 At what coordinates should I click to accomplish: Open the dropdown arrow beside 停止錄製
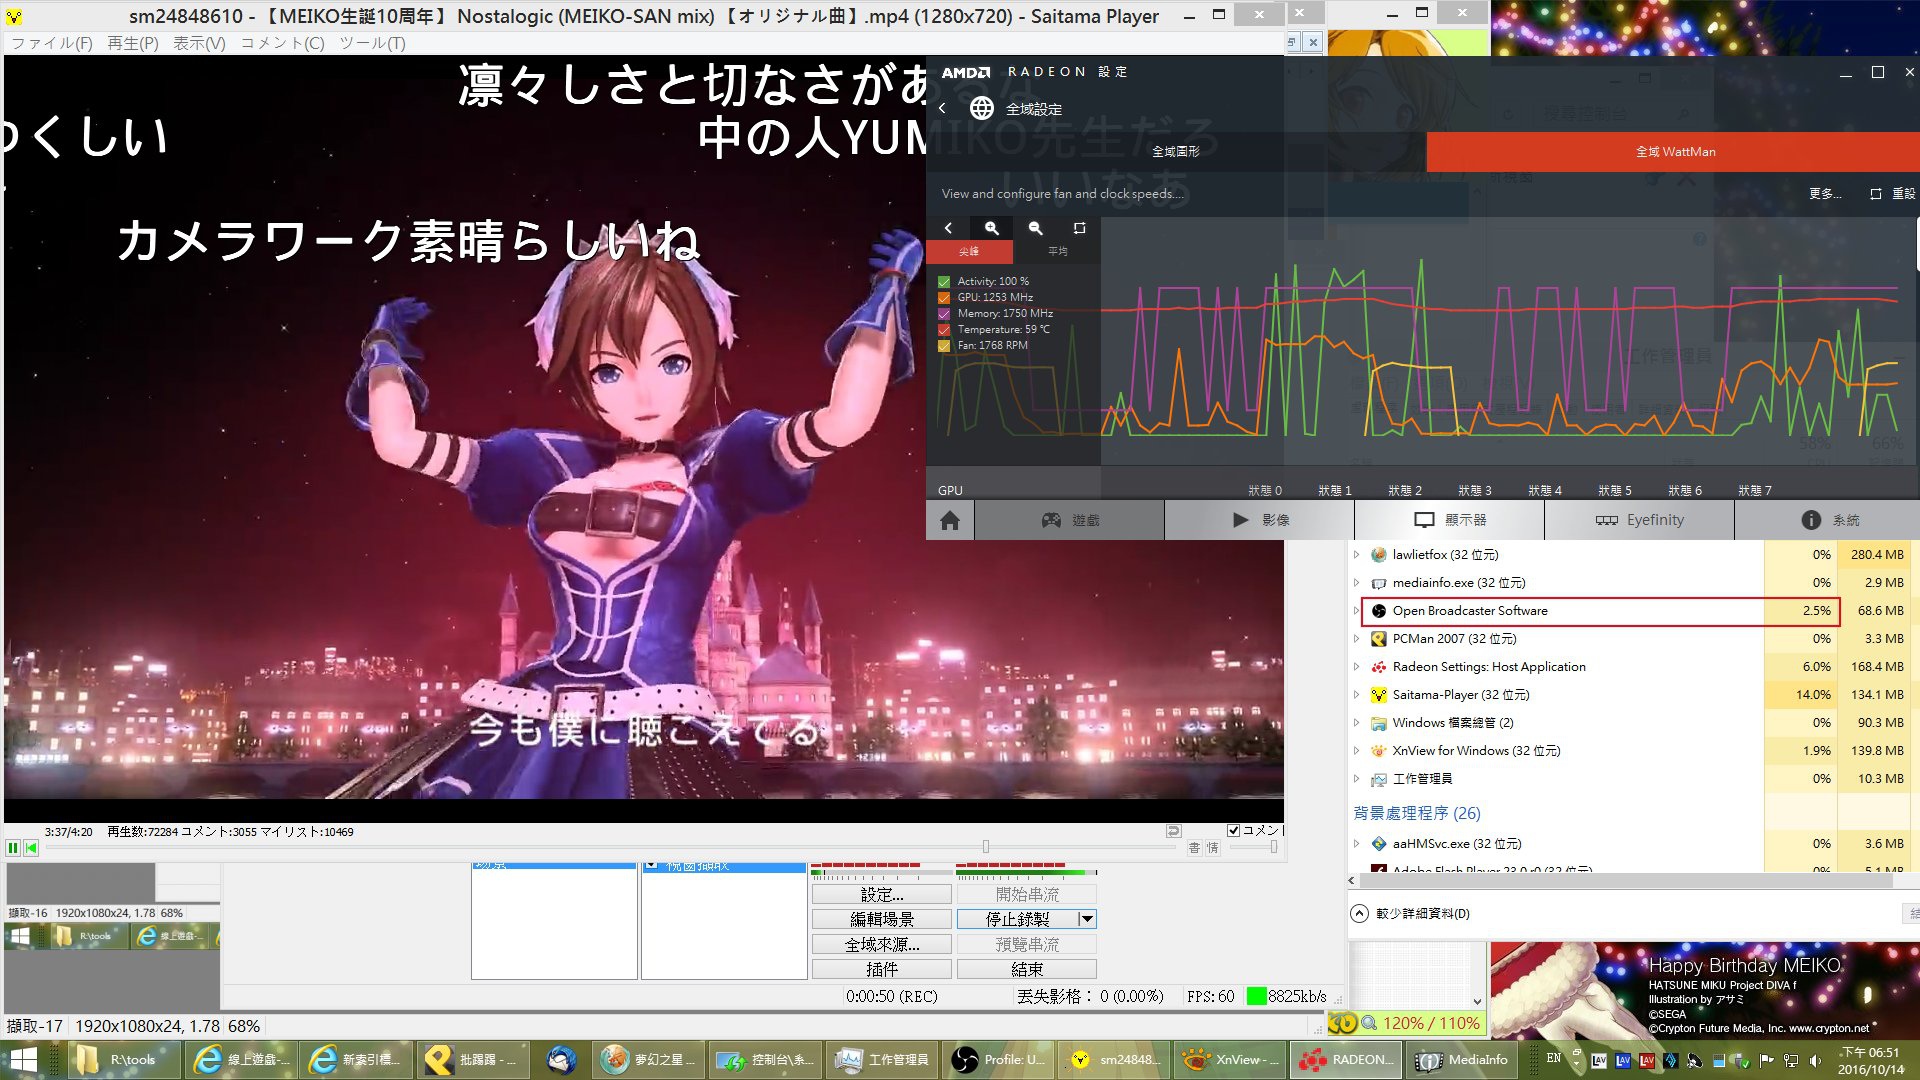pos(1087,919)
